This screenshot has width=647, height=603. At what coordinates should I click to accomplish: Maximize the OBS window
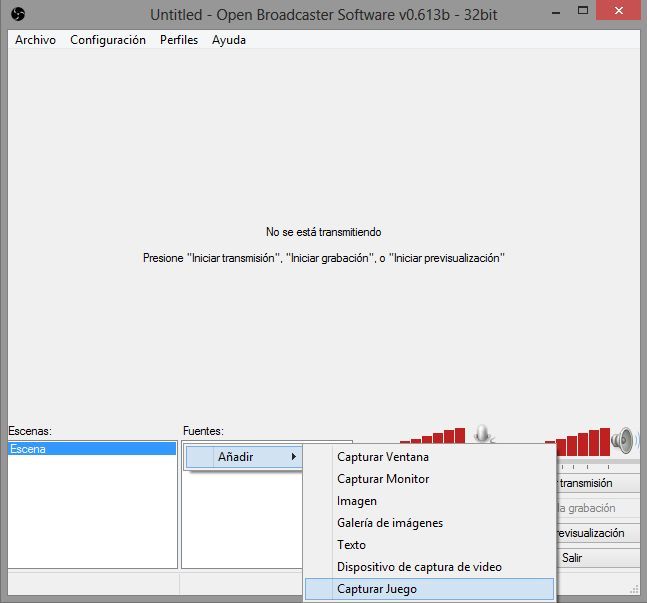click(583, 11)
